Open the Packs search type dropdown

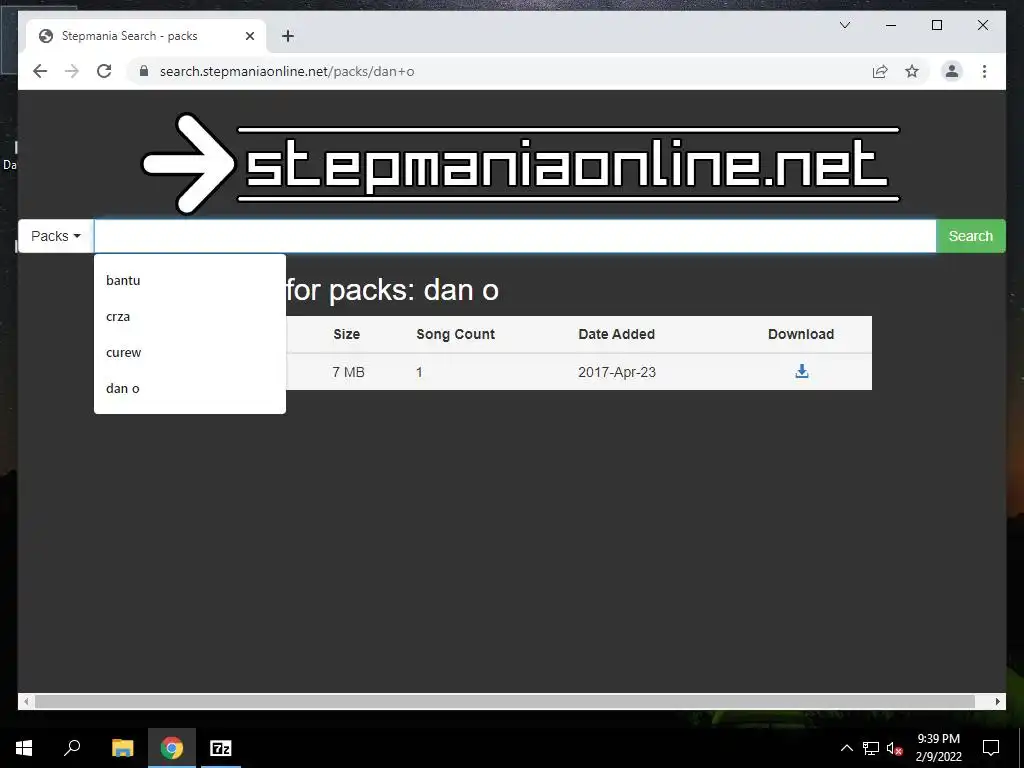click(x=56, y=236)
